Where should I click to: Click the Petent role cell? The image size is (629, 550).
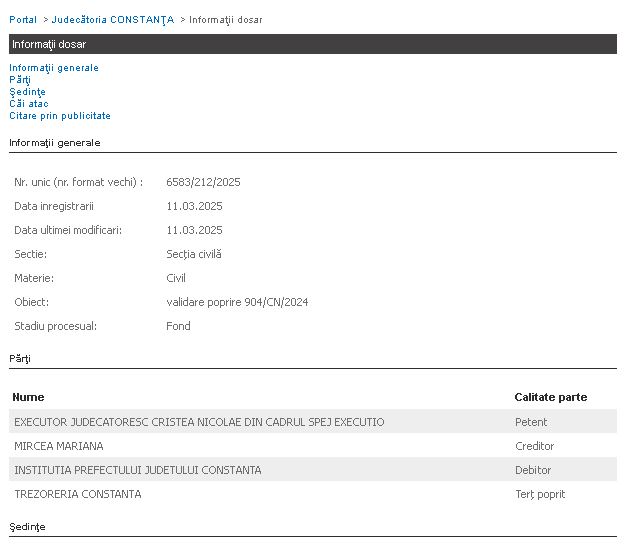coord(531,422)
